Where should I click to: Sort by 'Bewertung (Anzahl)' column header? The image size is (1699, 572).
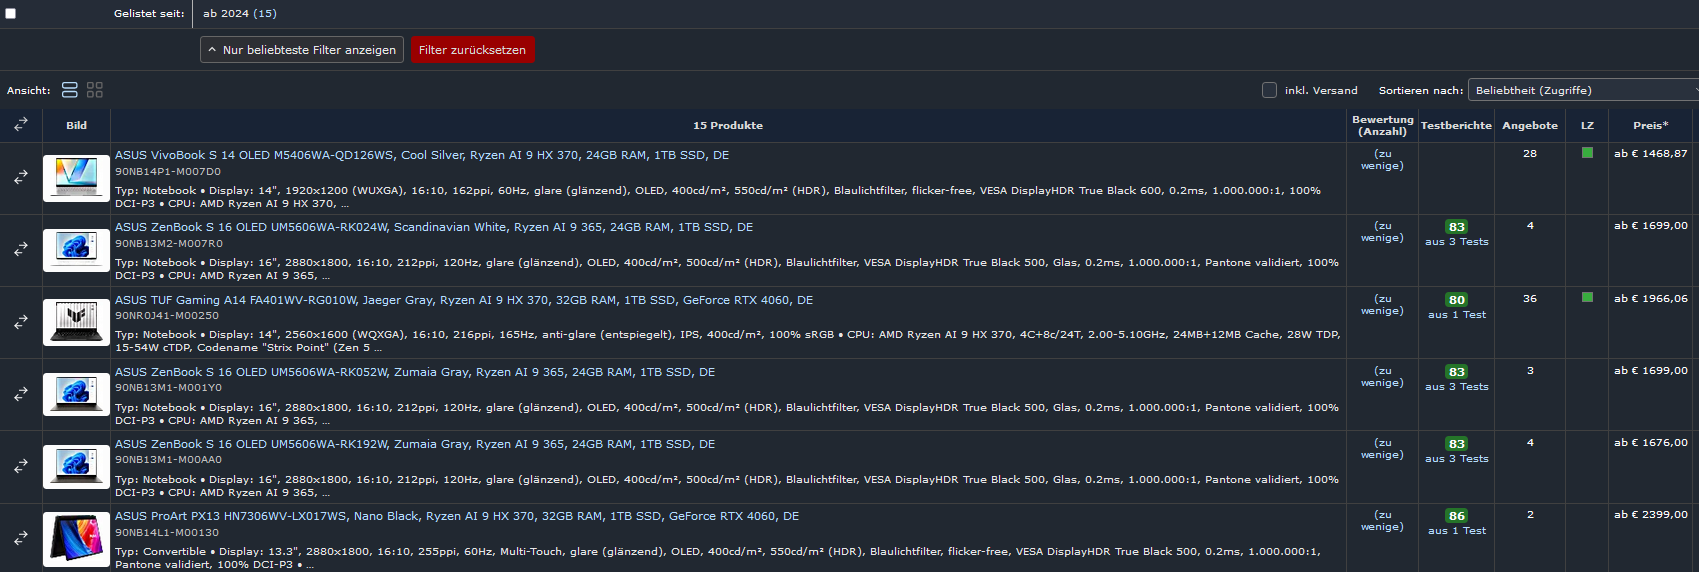pos(1382,125)
